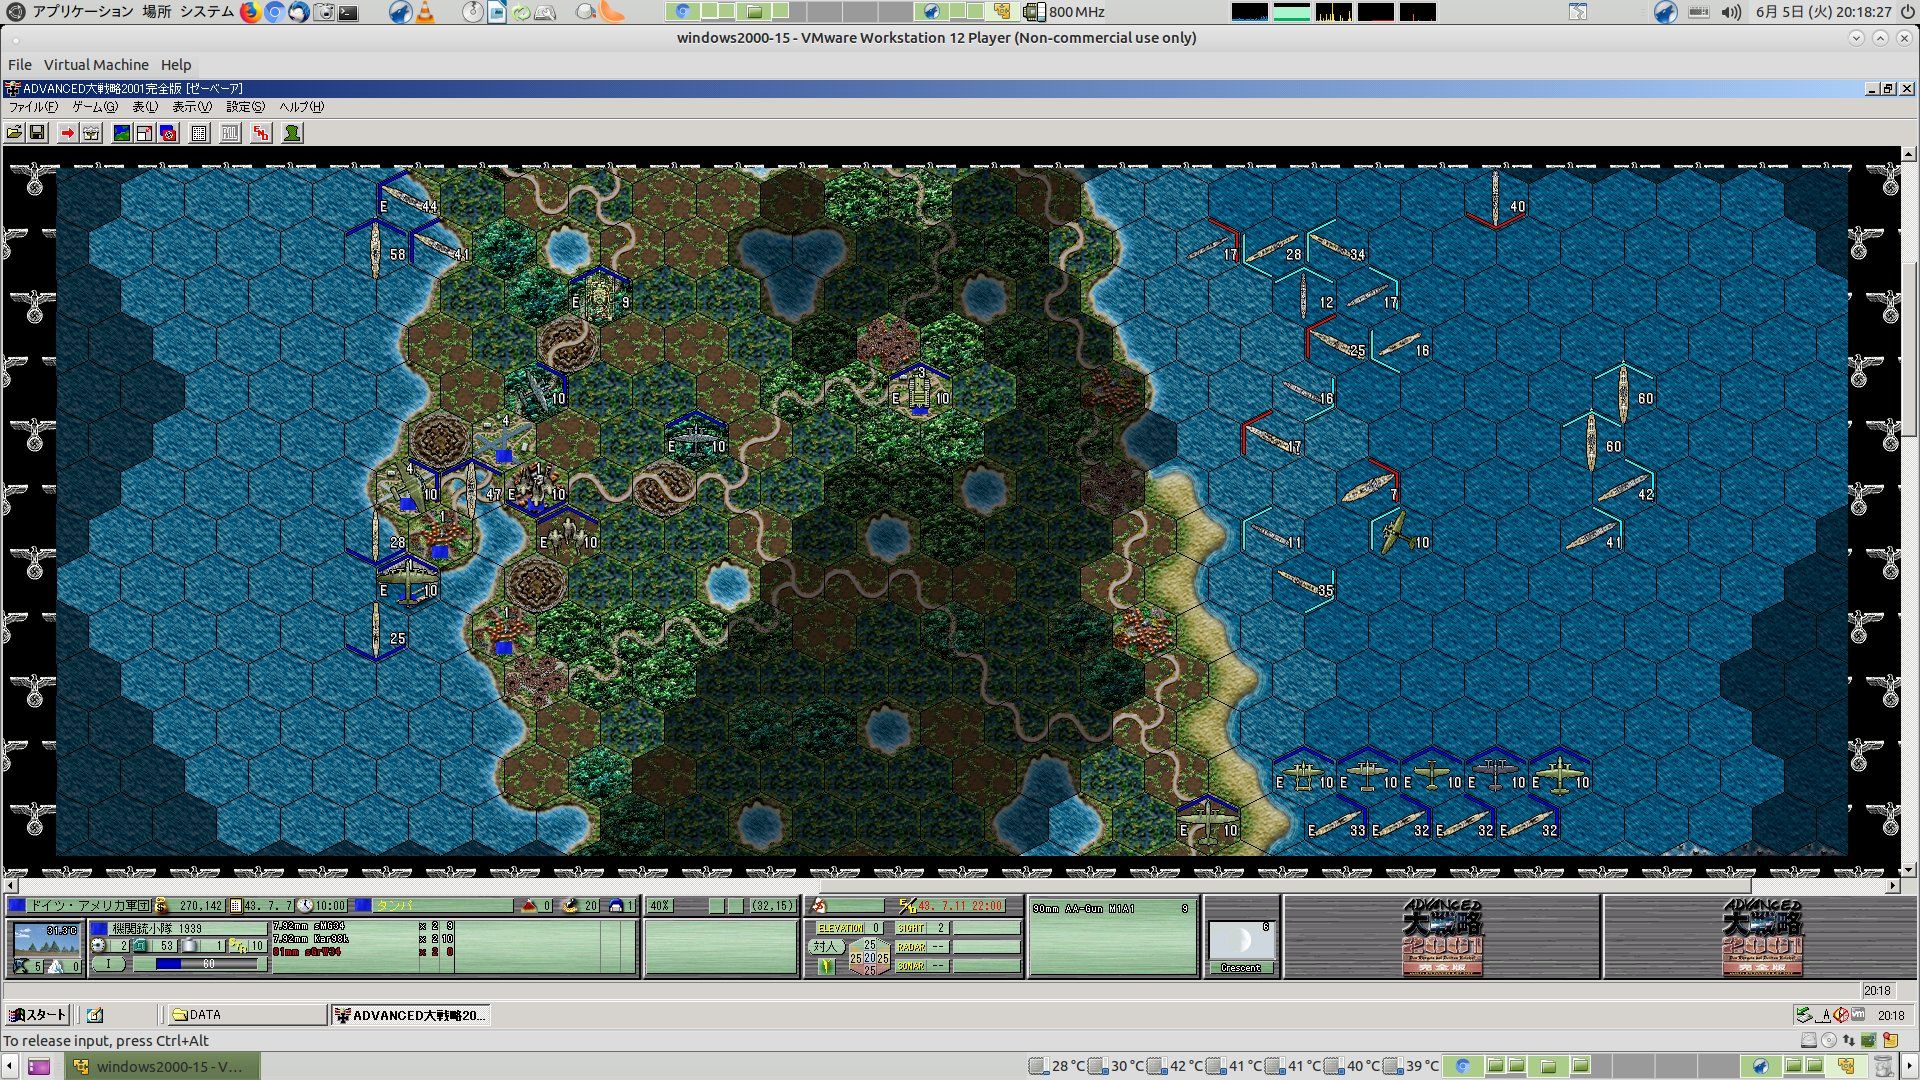The image size is (1920, 1080).
Task: Click the blue-red emblem toolbar icon
Action: click(168, 133)
